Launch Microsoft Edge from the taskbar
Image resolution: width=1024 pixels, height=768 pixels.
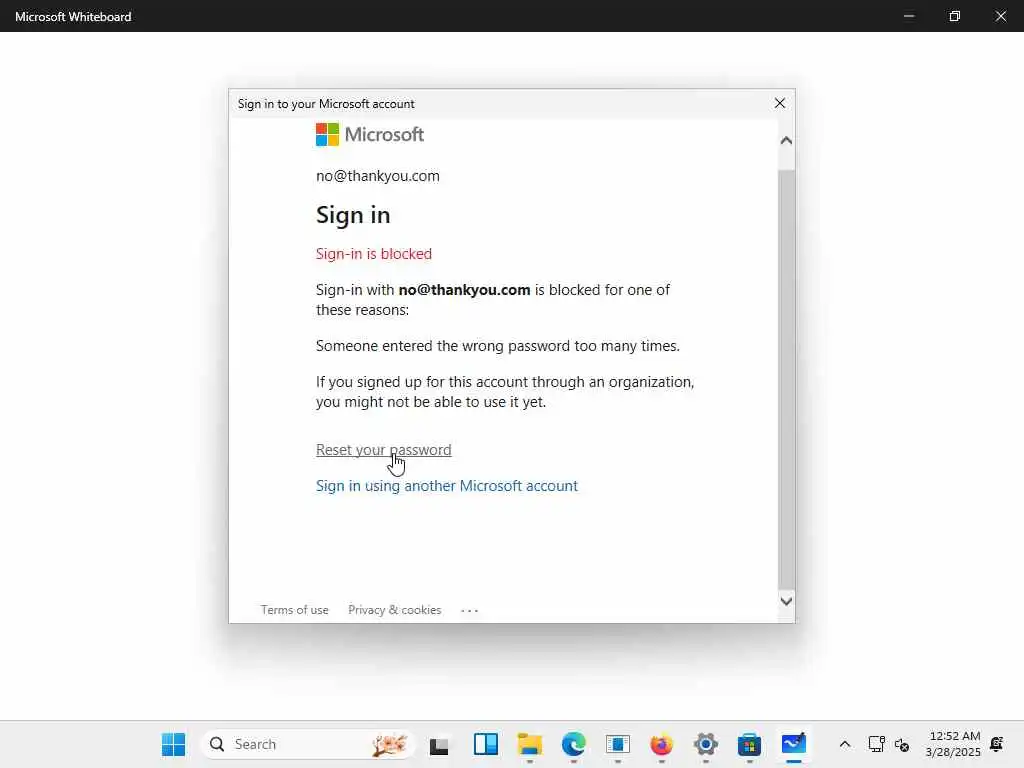(x=573, y=744)
